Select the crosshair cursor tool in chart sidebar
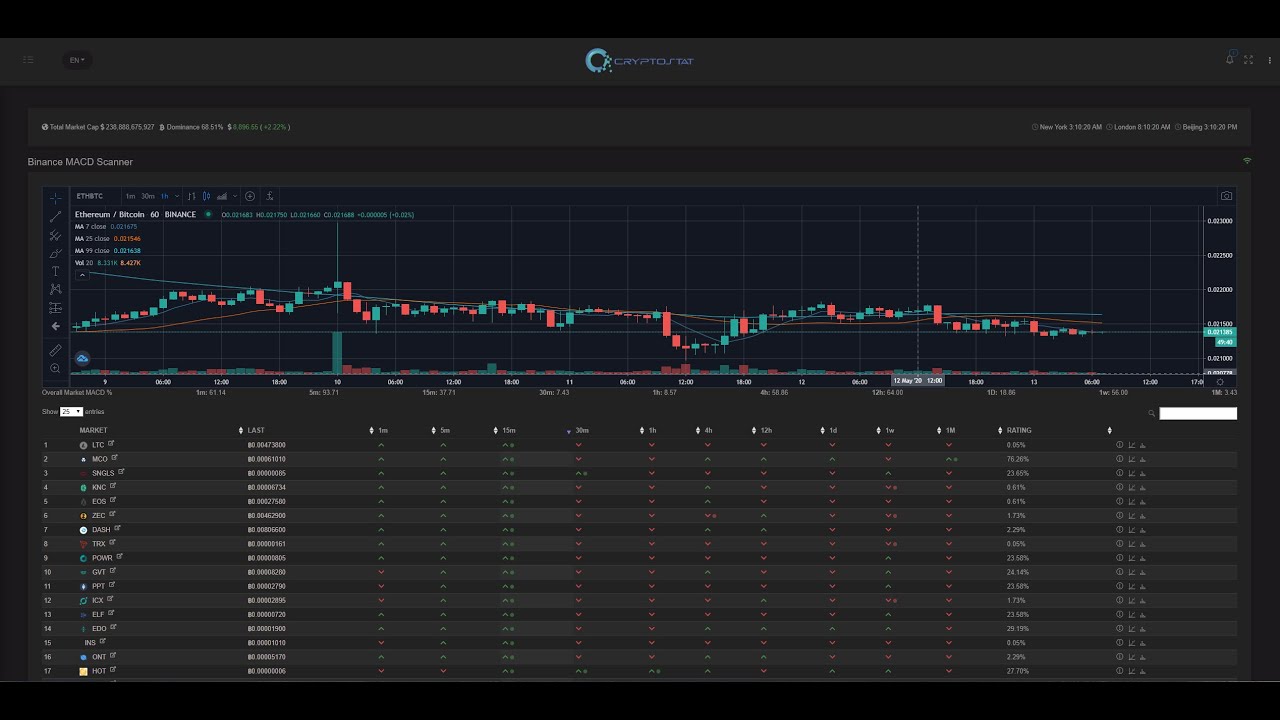The height and width of the screenshot is (720, 1280). pyautogui.click(x=55, y=199)
